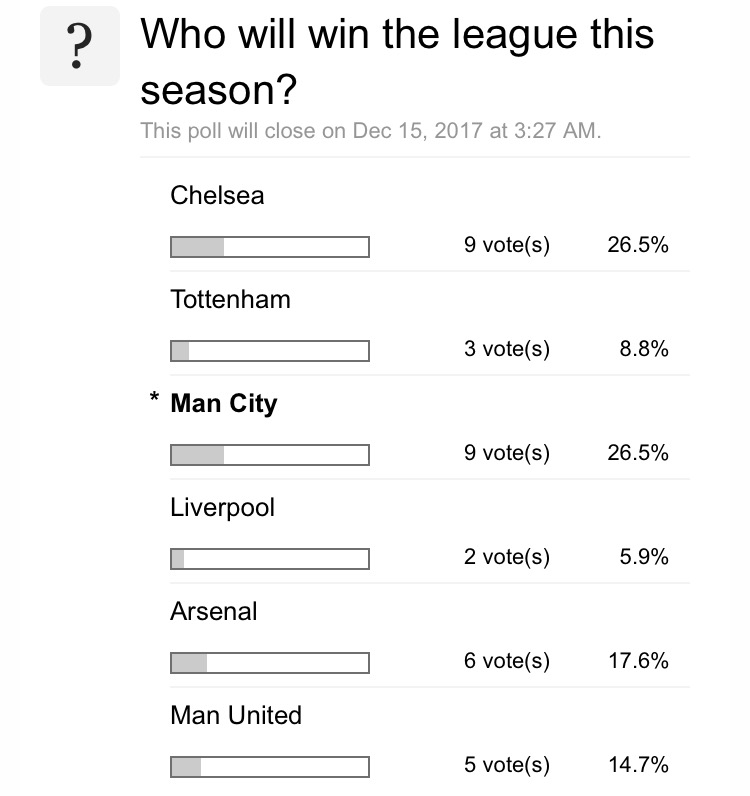Click Arsenal's 17.6% percentage
This screenshot has height=796, width=750.
638,661
